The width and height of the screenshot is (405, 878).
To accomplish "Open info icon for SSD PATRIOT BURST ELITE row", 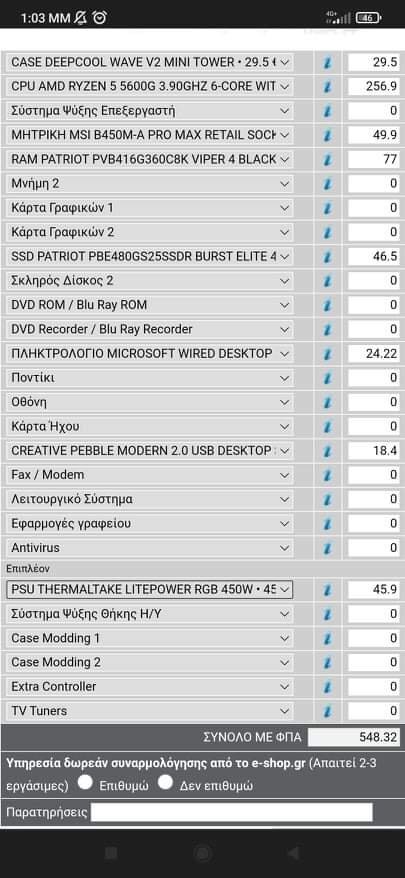I will (x=328, y=257).
